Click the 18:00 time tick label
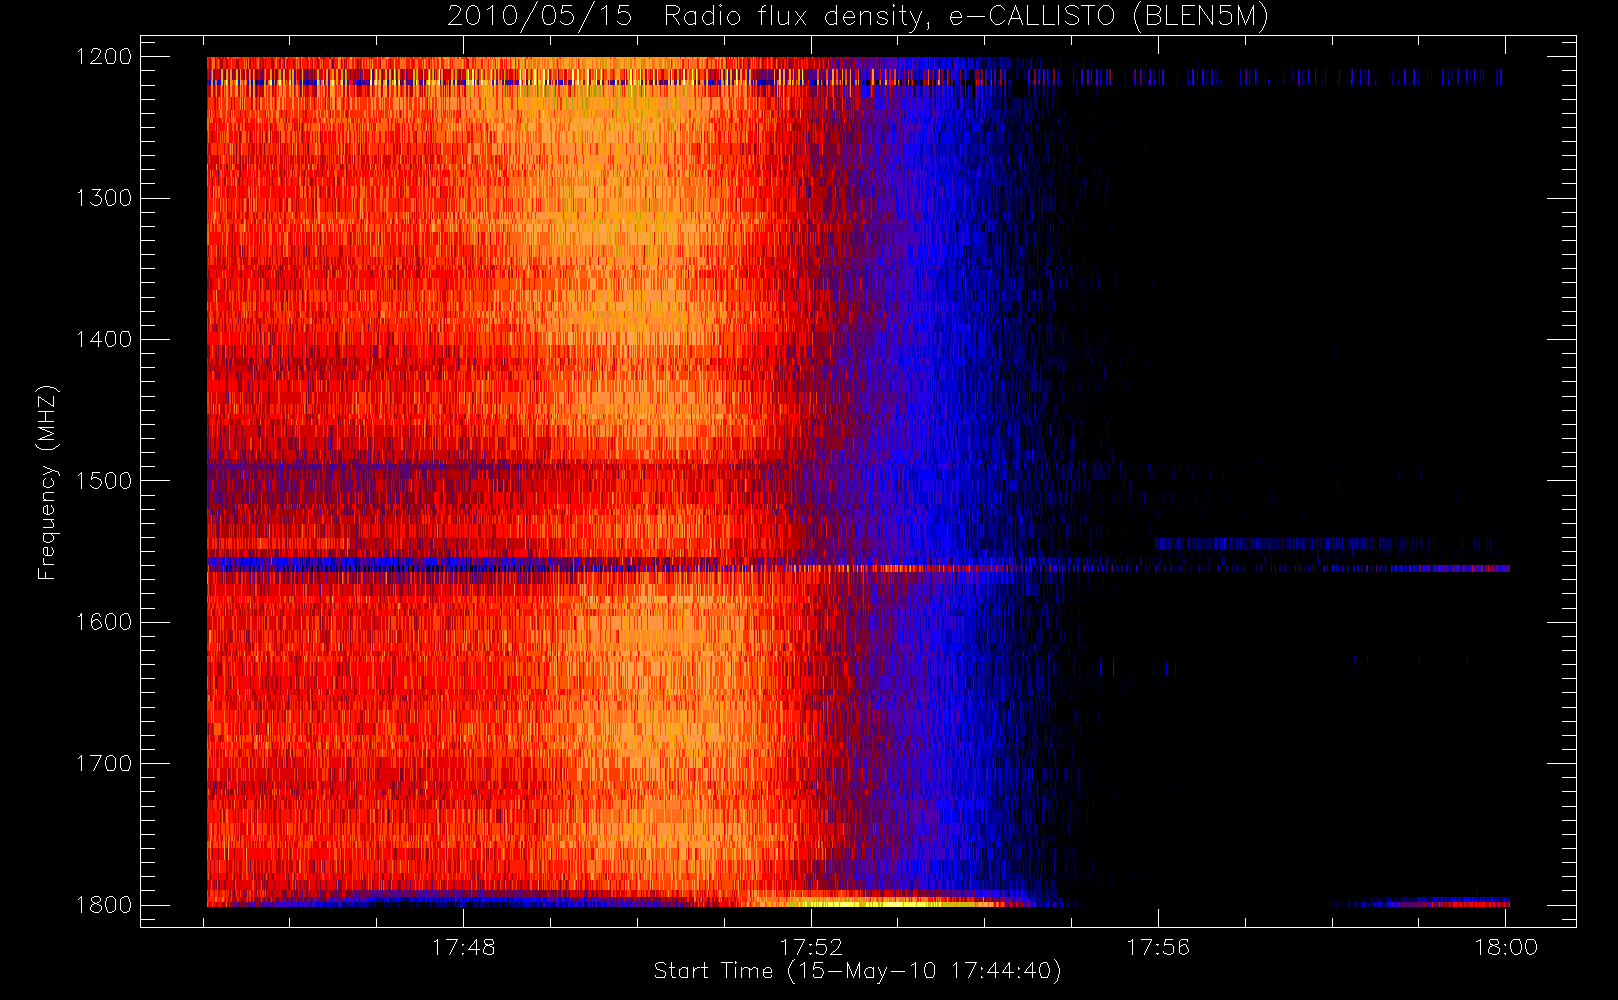The image size is (1618, 1000). click(1506, 947)
